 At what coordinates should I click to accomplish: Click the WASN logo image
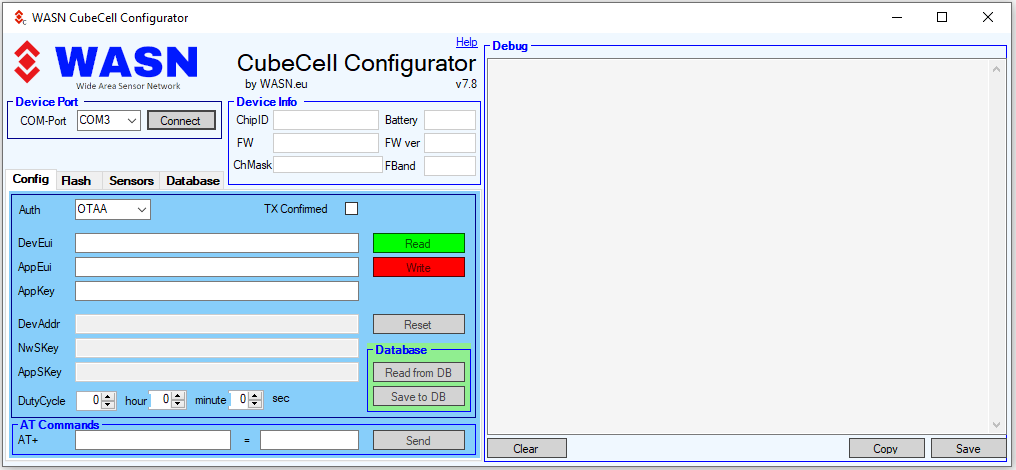click(106, 65)
